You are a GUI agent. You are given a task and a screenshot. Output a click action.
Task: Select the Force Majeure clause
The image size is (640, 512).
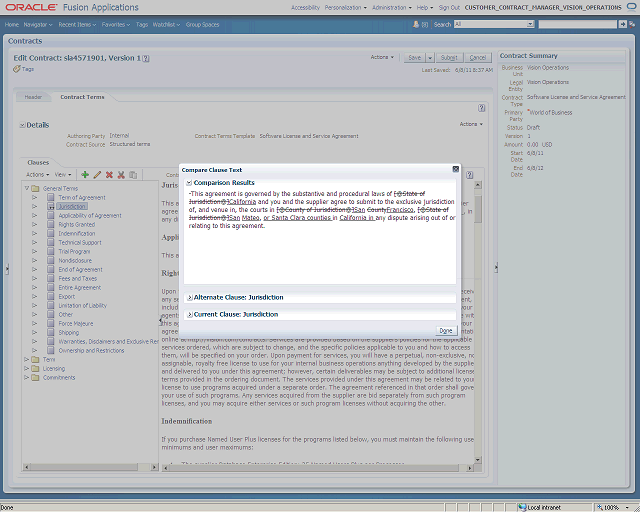coord(76,323)
